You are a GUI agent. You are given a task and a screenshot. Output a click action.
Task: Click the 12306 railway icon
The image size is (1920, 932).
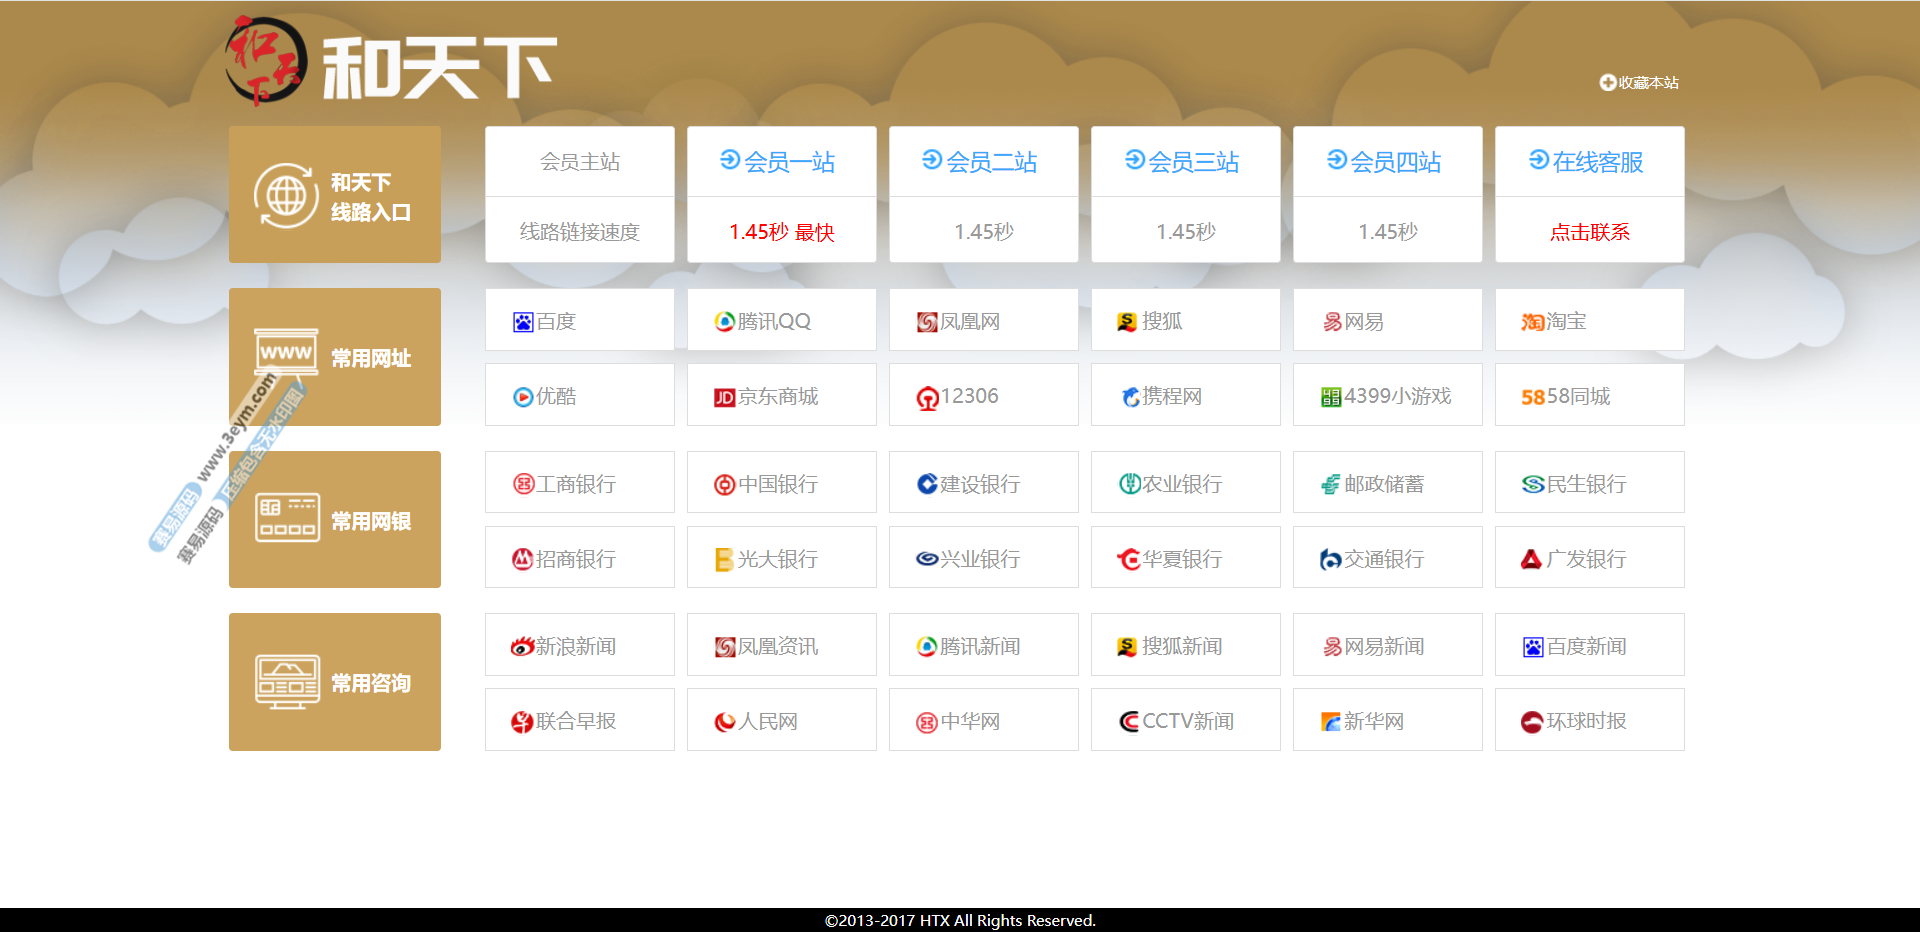click(x=927, y=398)
